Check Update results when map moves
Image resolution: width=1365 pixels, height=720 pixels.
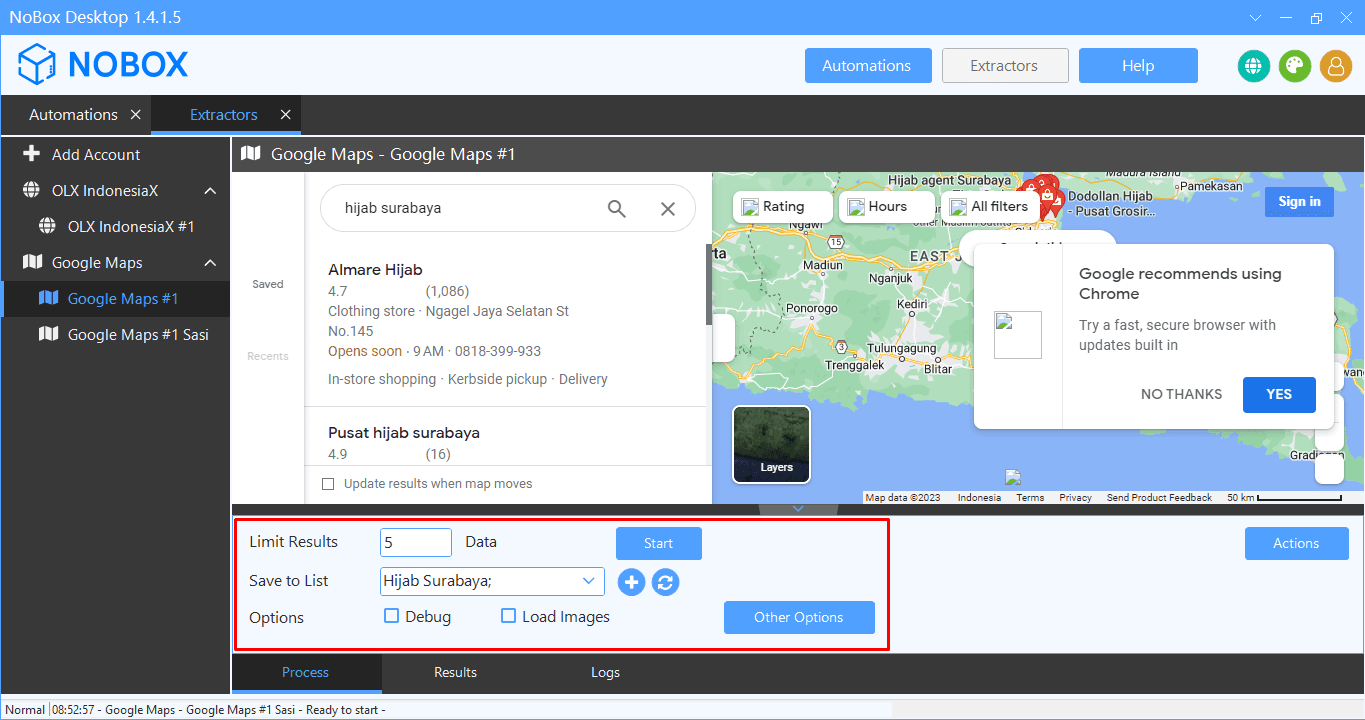(328, 484)
